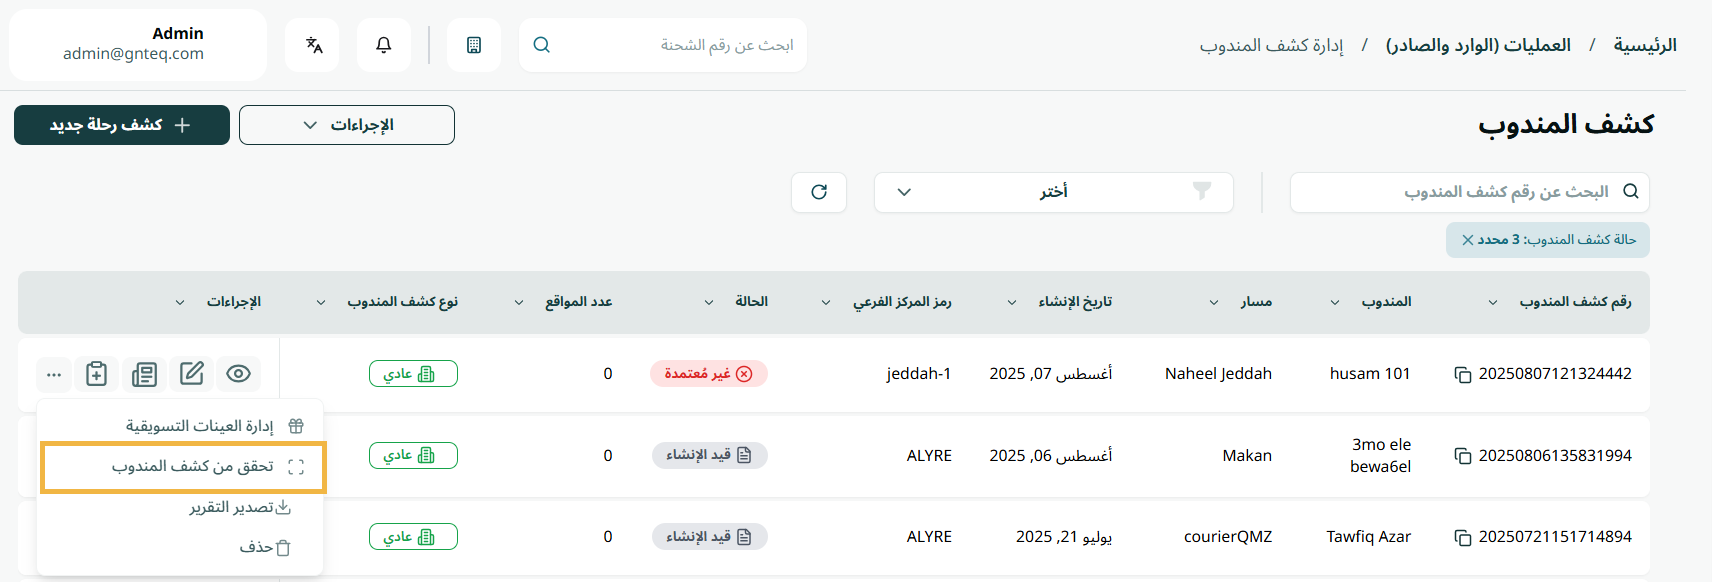Expand رمز المركز الفرعي column chevron
The image size is (1712, 582).
[x=826, y=302]
